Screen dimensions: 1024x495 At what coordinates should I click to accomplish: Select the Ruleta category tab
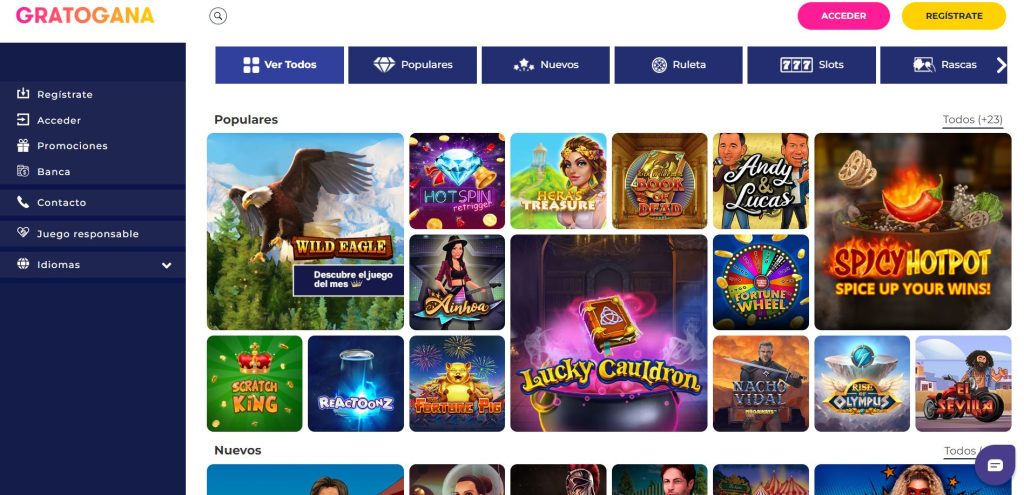point(679,65)
